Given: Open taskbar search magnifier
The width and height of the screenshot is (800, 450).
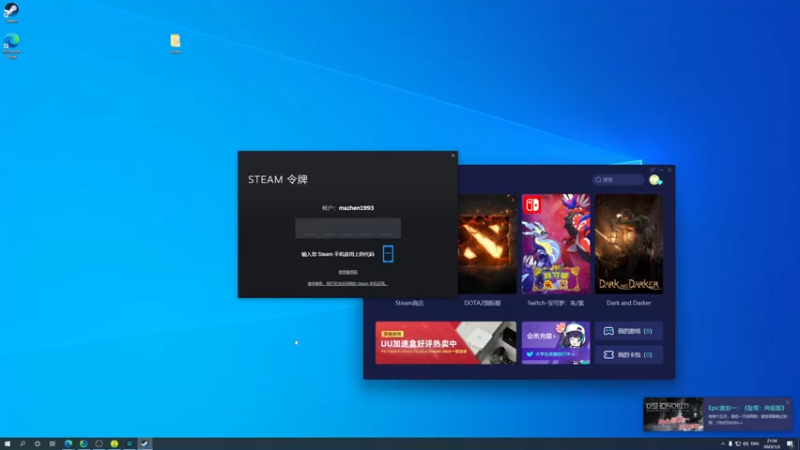Looking at the screenshot, I should click(x=22, y=444).
